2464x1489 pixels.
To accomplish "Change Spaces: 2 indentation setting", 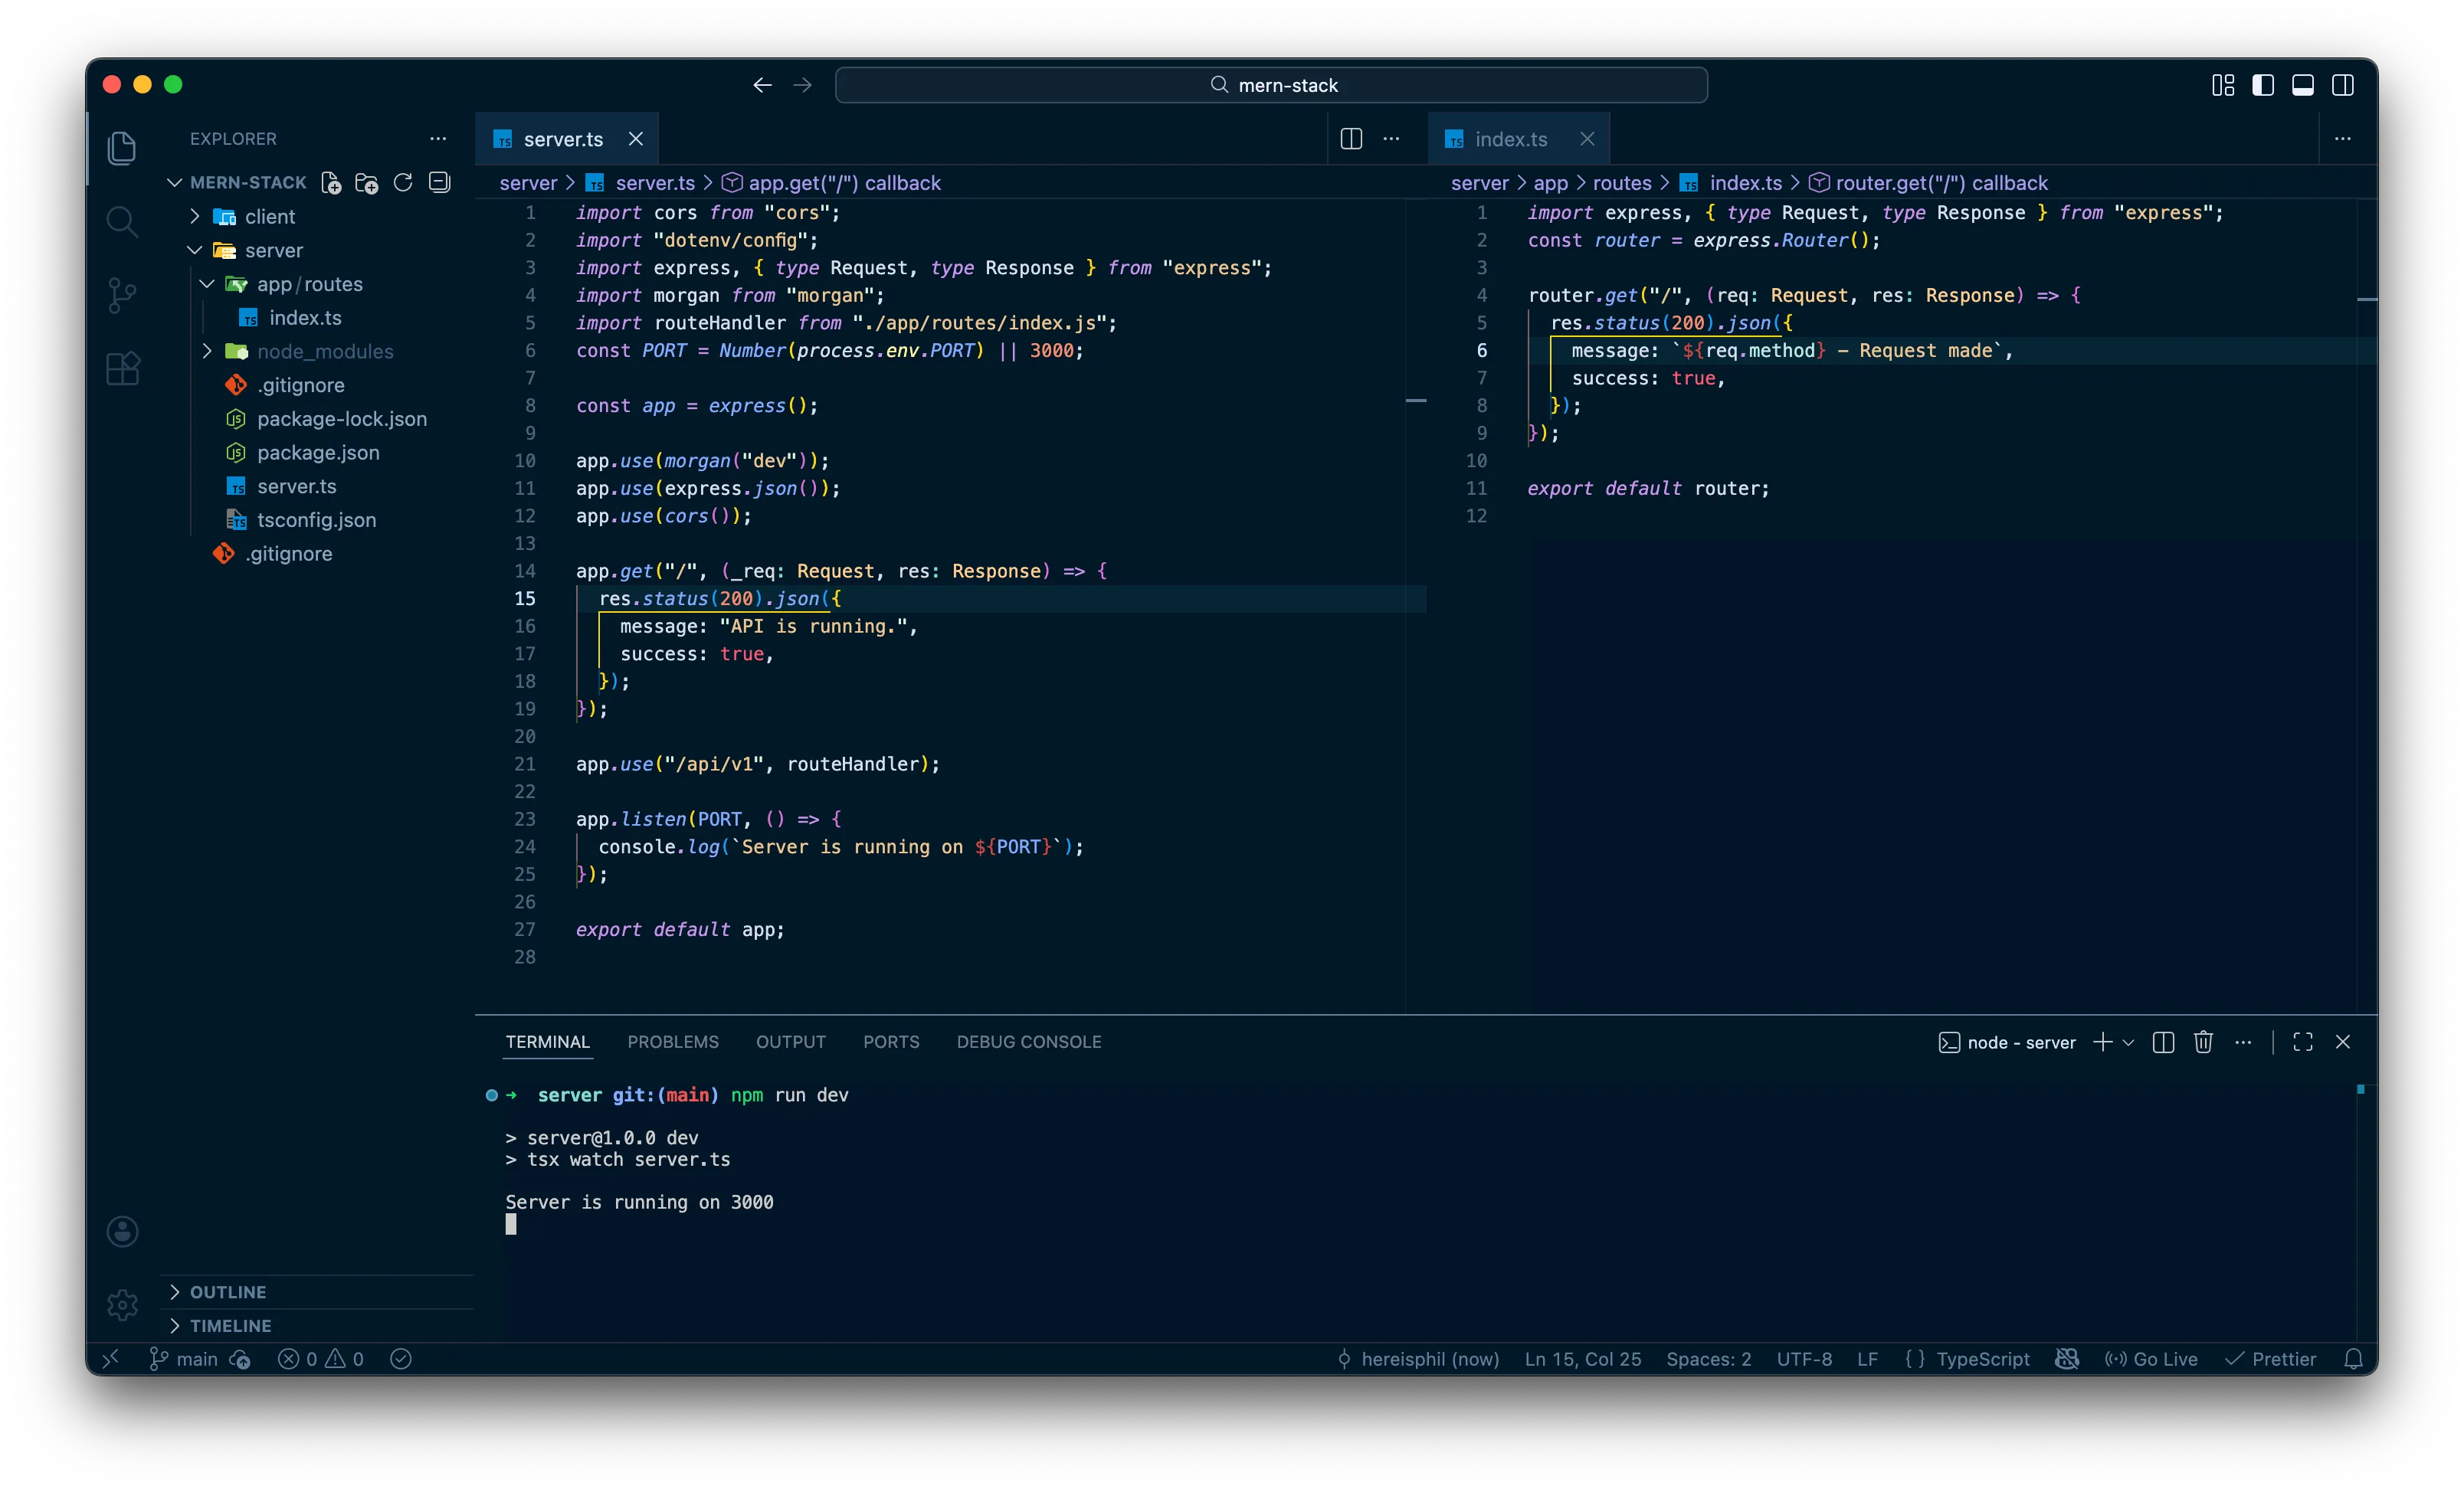I will tap(1708, 1359).
